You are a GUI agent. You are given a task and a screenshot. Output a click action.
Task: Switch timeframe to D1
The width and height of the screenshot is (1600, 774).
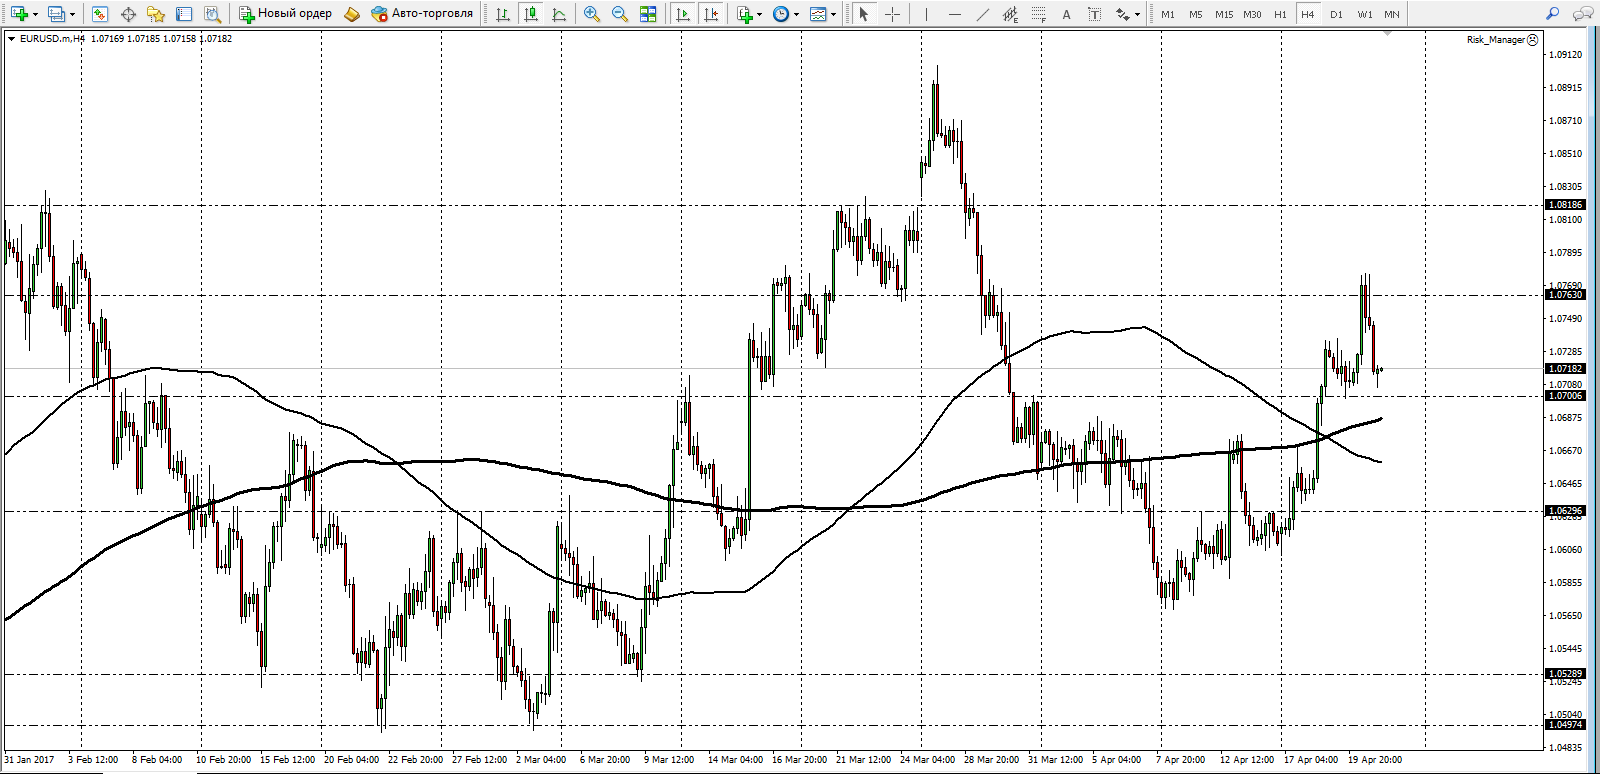coord(1336,14)
